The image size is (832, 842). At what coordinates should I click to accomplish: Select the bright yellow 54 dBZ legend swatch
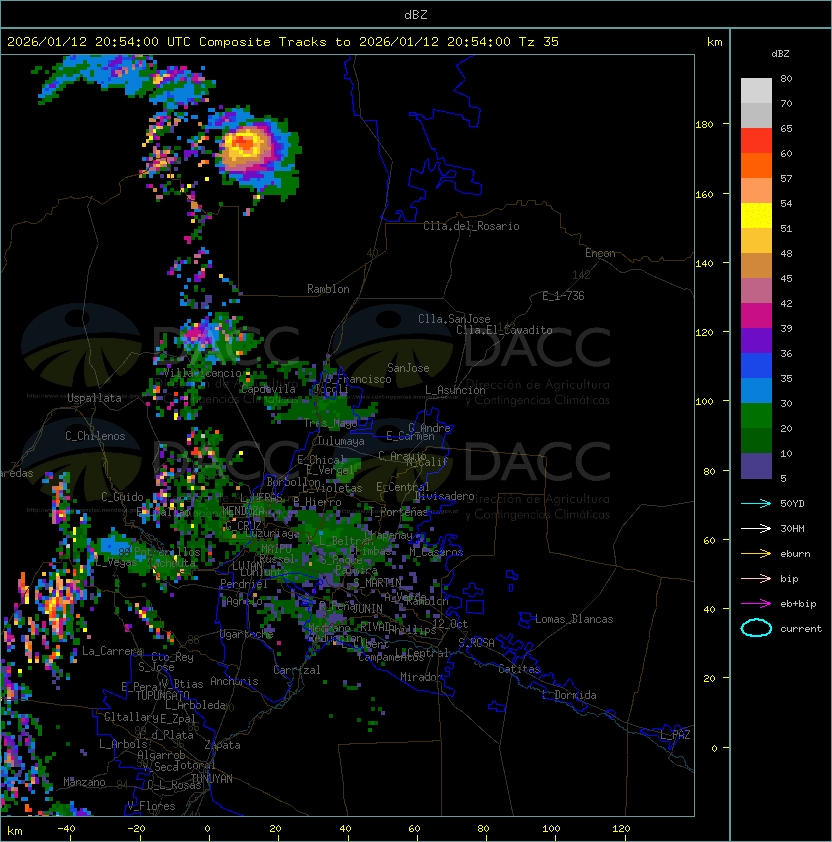tap(756, 216)
